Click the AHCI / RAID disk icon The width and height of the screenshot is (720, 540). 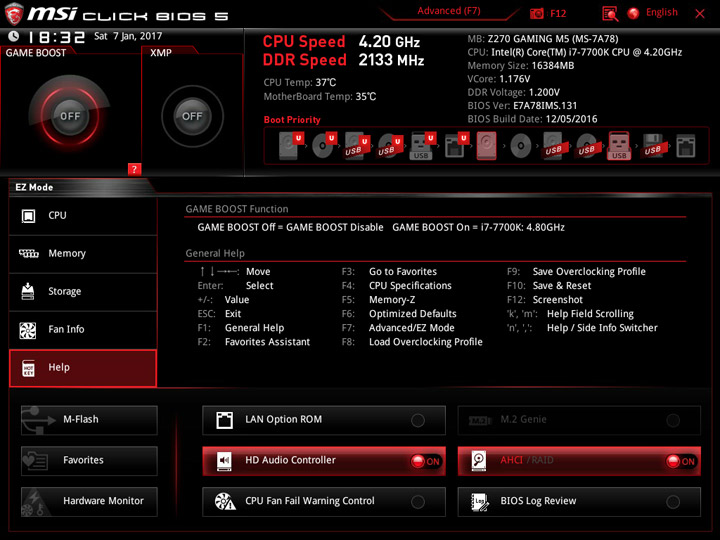(479, 461)
